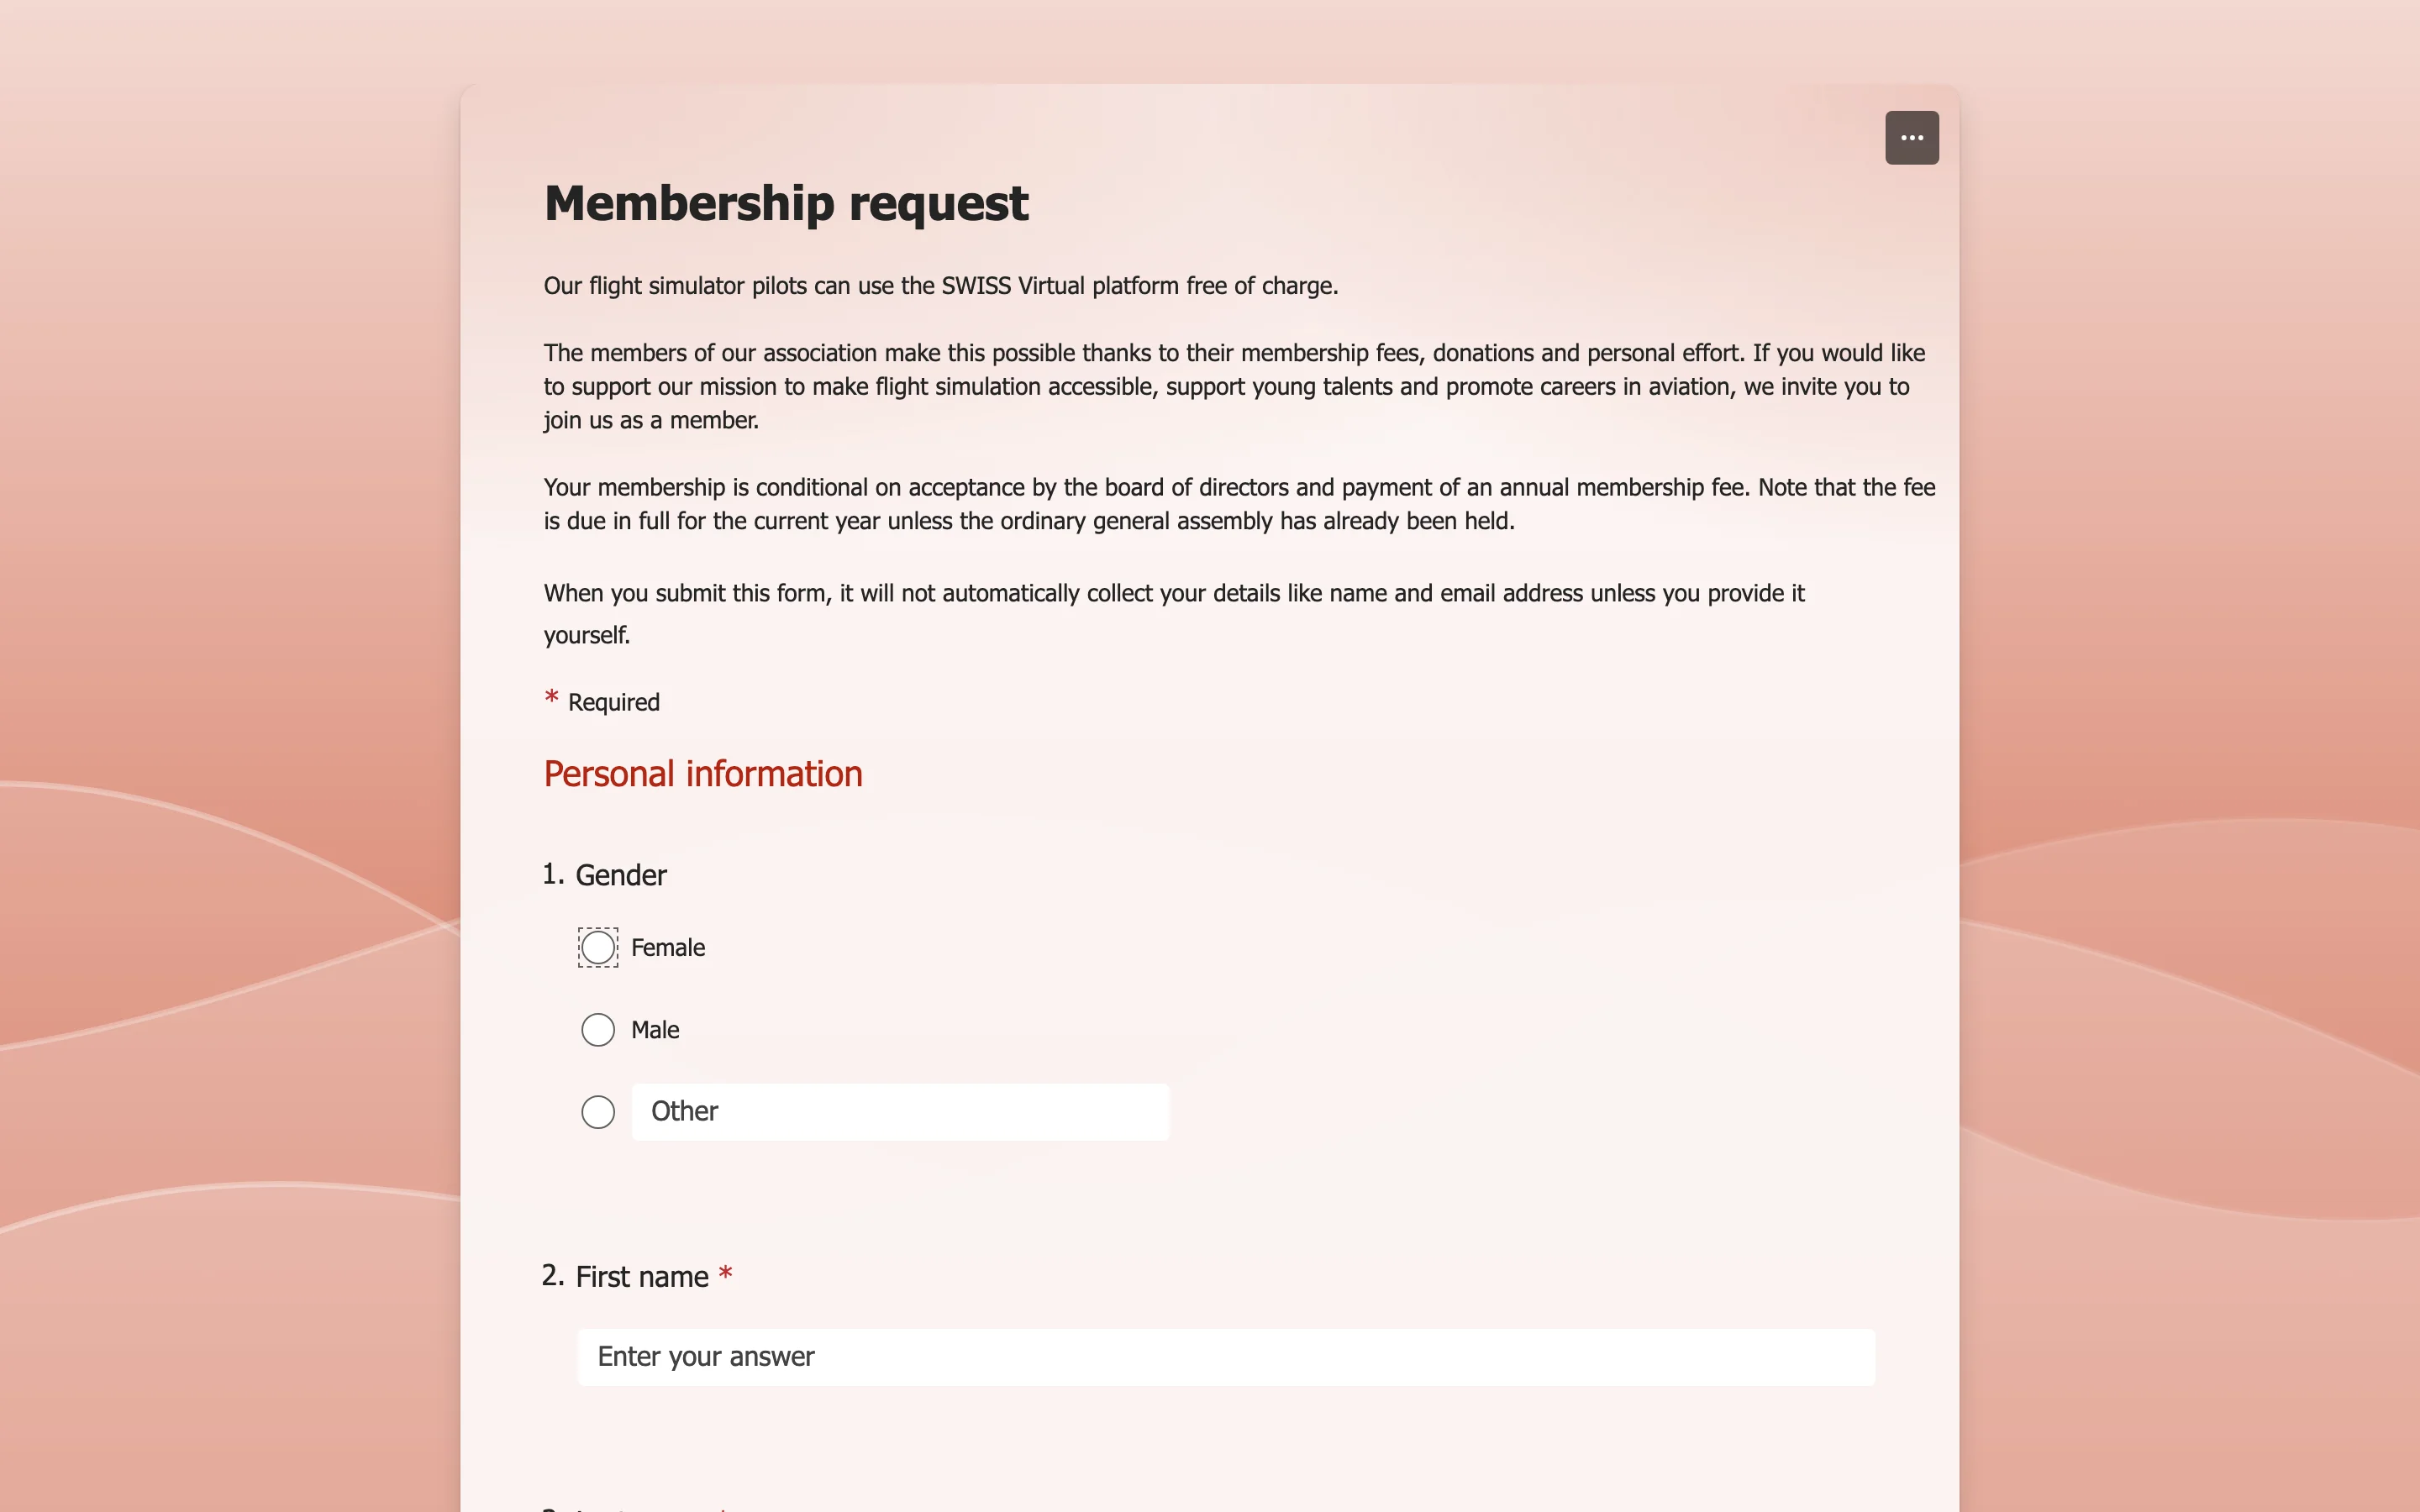Click the Membership request form title

pos(785,202)
